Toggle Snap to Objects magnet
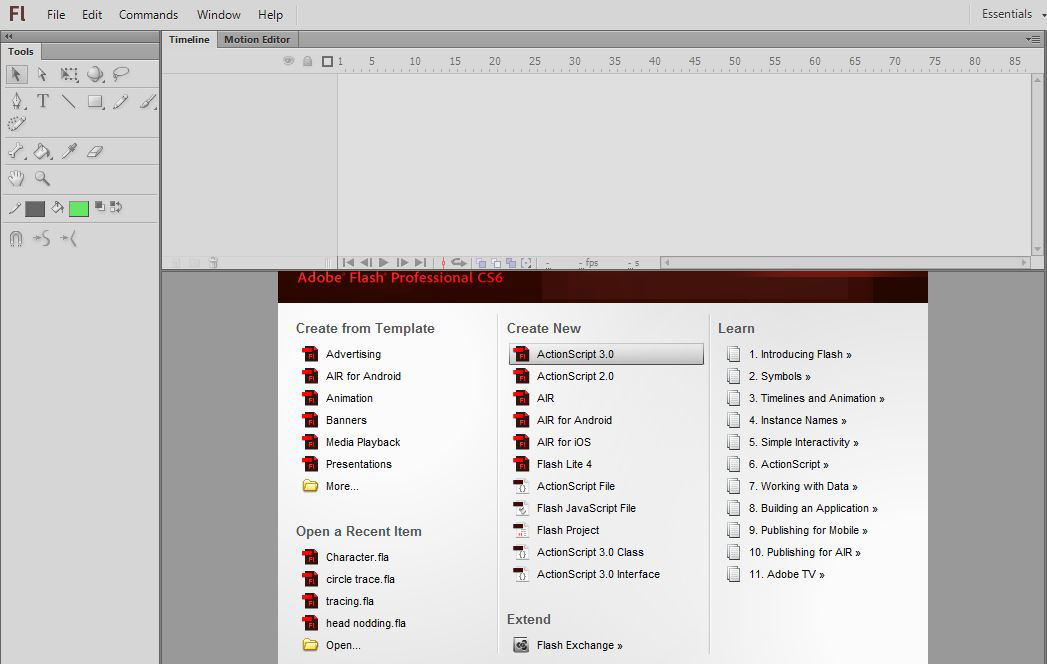The height and width of the screenshot is (664, 1047). pos(16,238)
